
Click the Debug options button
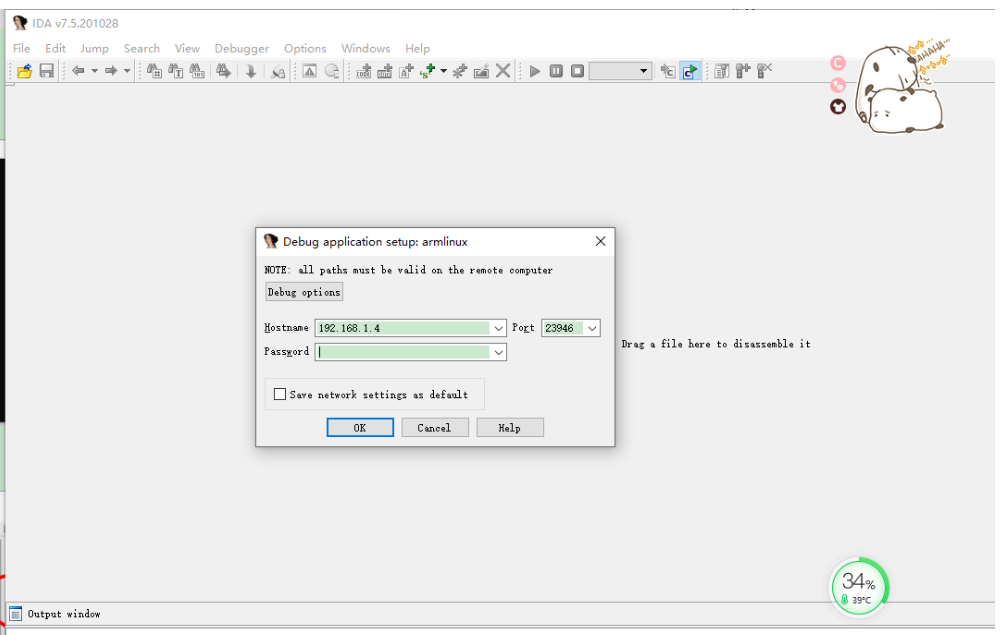click(x=304, y=292)
